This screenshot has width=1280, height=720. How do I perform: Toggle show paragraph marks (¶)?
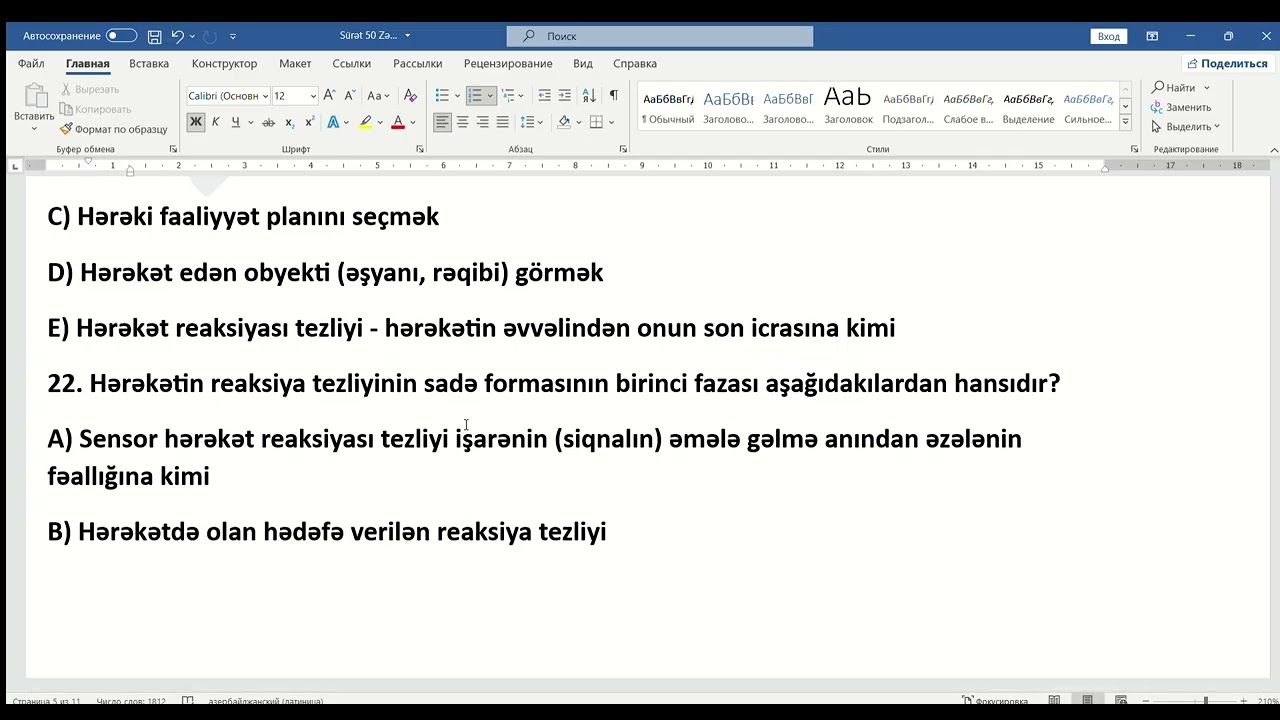pos(613,96)
